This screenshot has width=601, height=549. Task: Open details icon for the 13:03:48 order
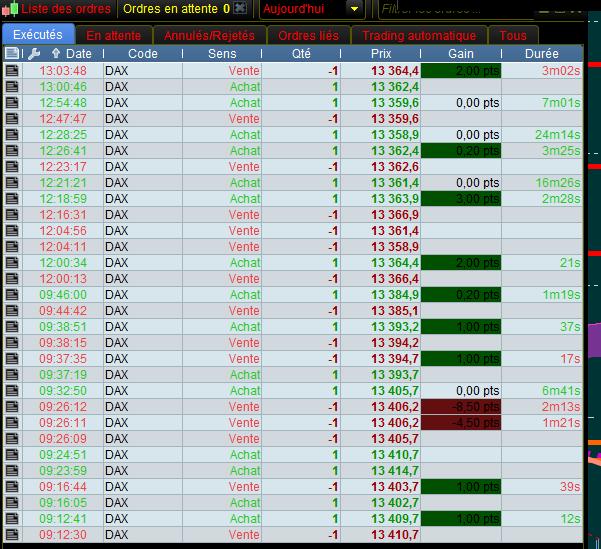click(x=12, y=71)
